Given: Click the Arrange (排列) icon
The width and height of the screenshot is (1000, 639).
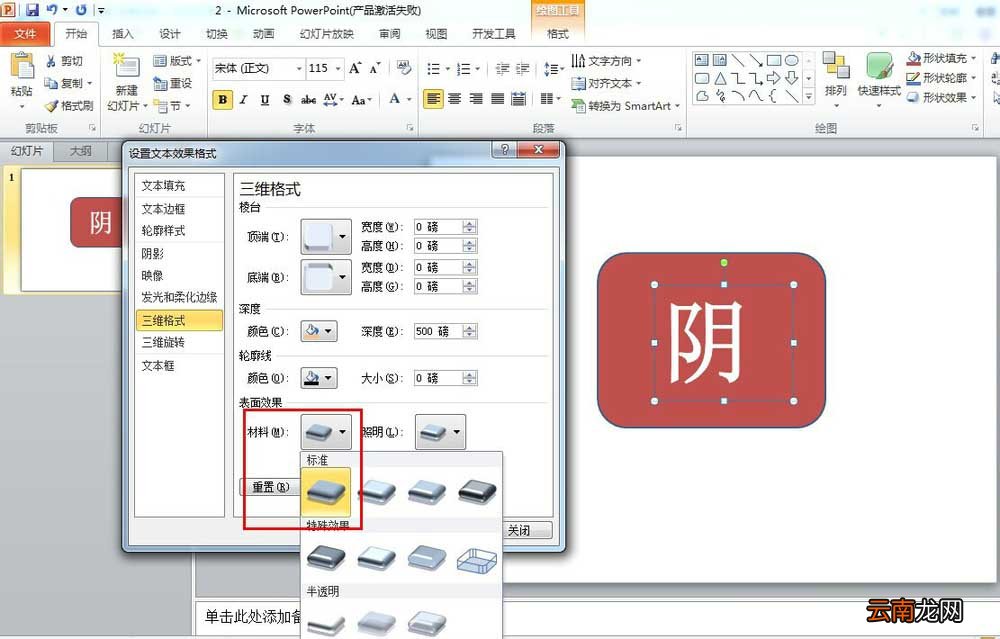Looking at the screenshot, I should [x=835, y=66].
